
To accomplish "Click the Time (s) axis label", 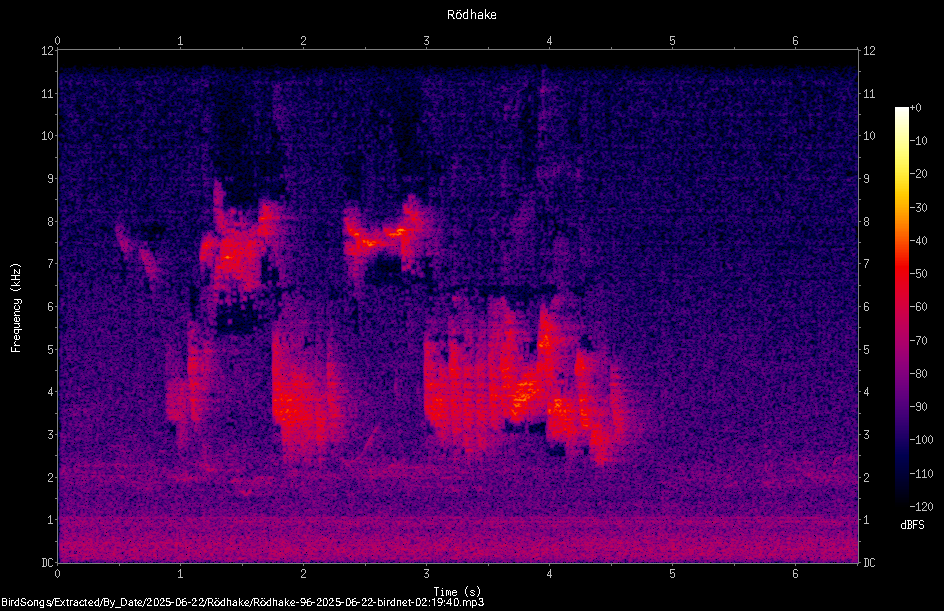I will [x=457, y=592].
